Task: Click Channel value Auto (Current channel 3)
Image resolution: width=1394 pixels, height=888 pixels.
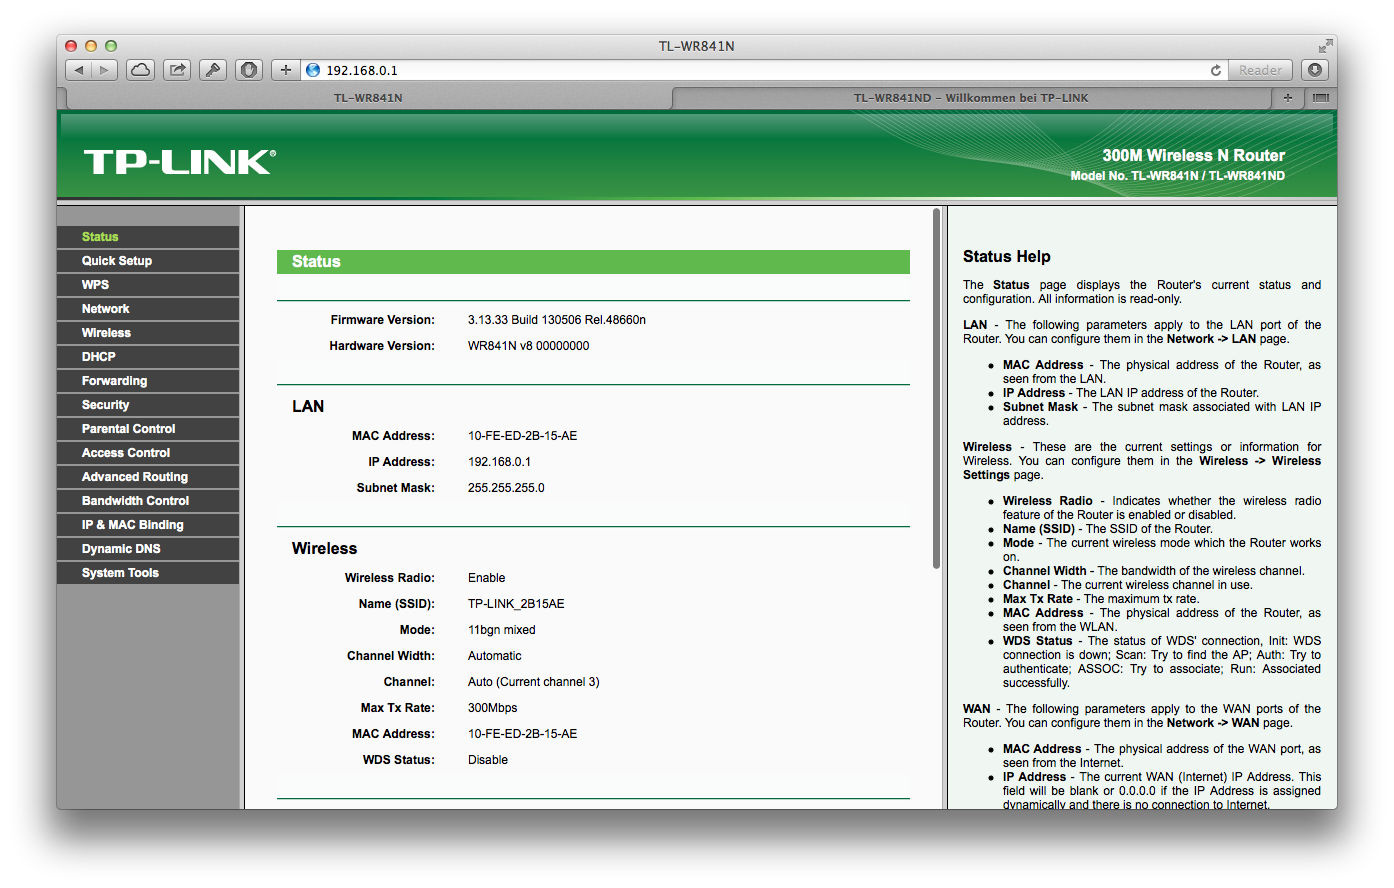Action: click(x=534, y=682)
